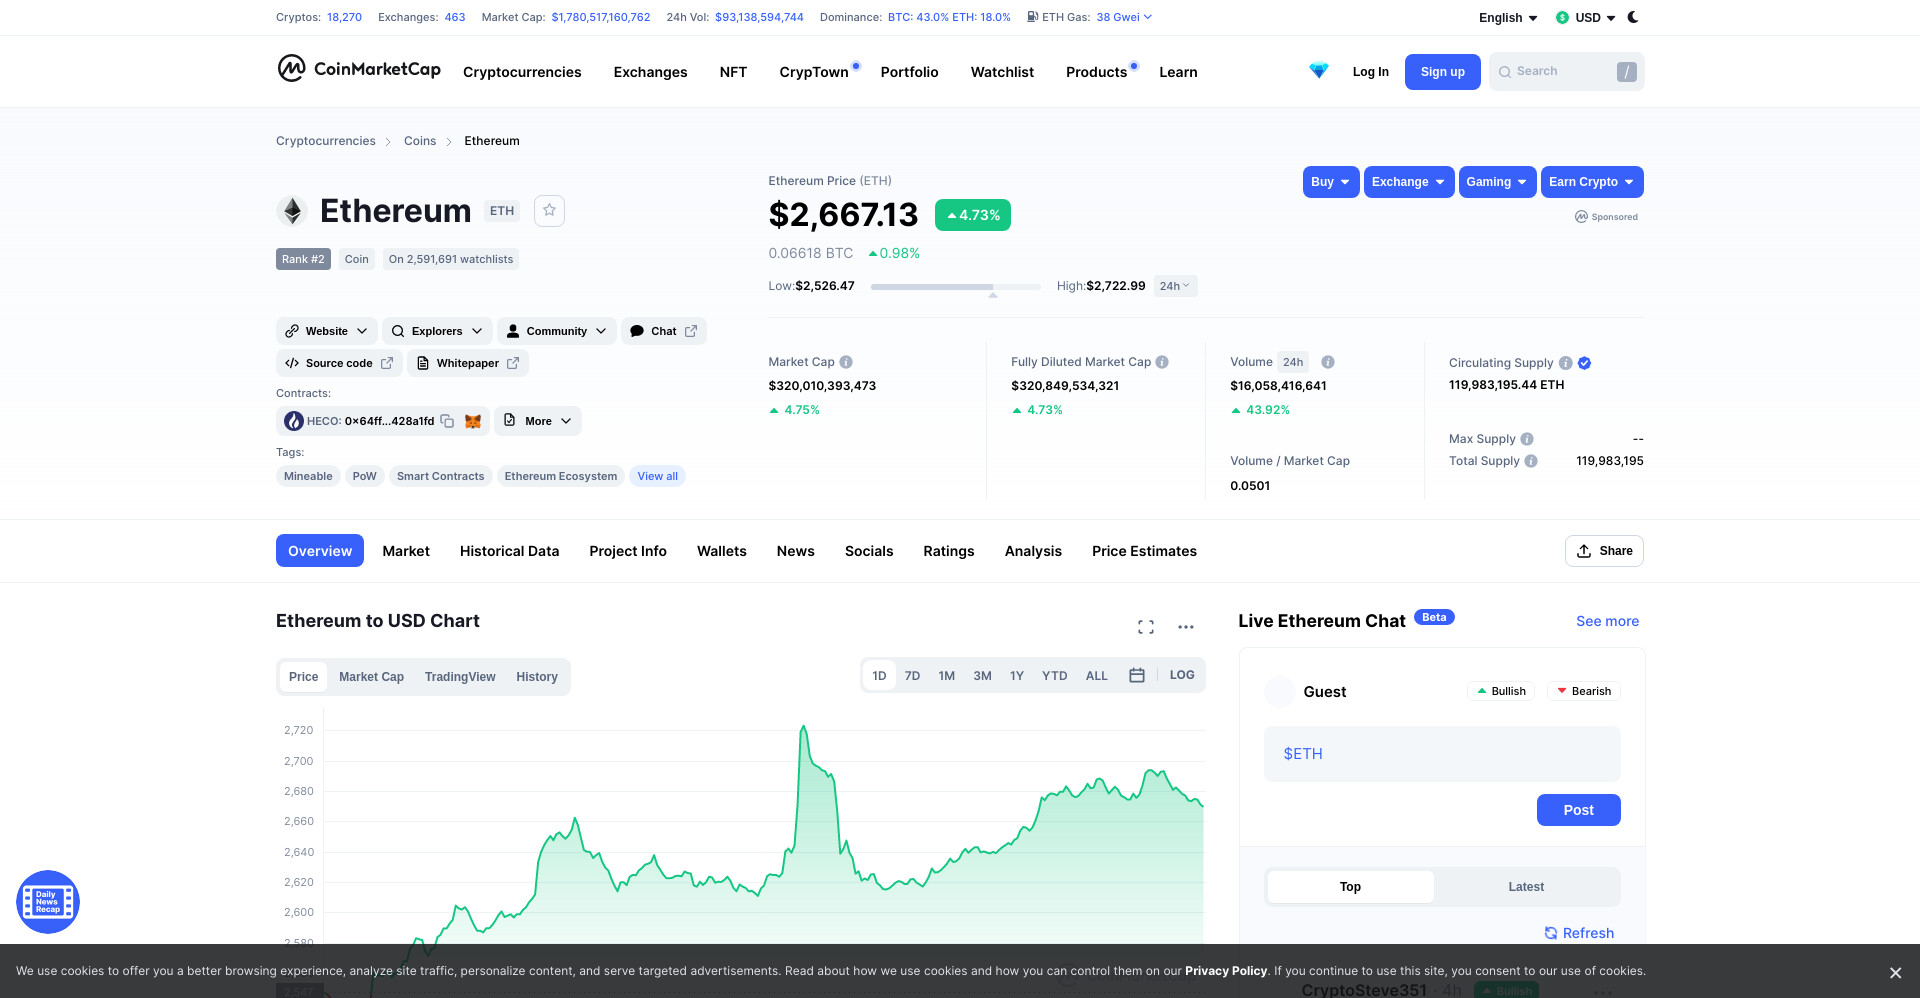This screenshot has width=1920, height=998.
Task: Open the Historical Data tab
Action: pyautogui.click(x=509, y=551)
